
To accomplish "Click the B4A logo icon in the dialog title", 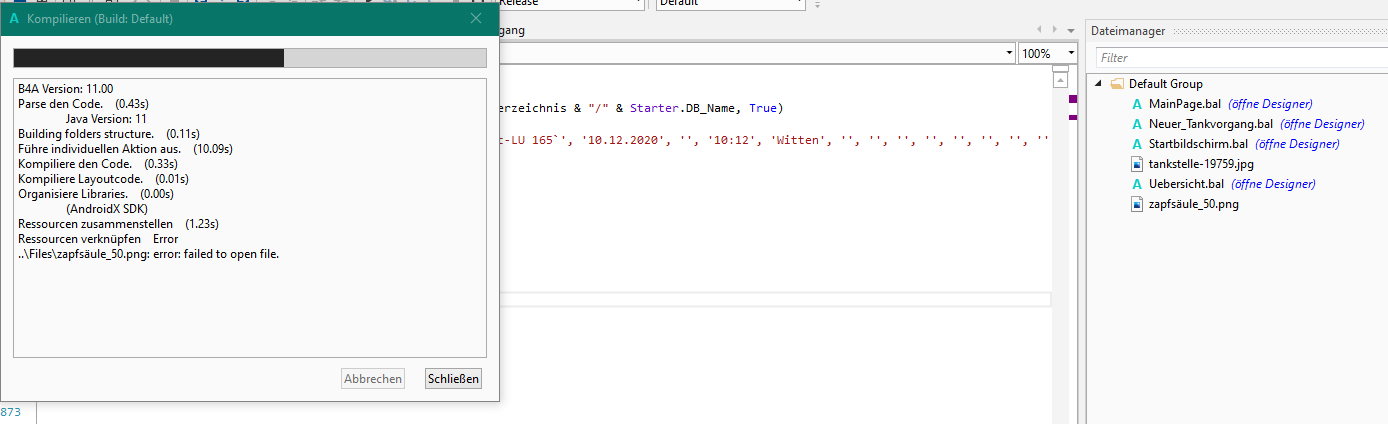I will [13, 18].
